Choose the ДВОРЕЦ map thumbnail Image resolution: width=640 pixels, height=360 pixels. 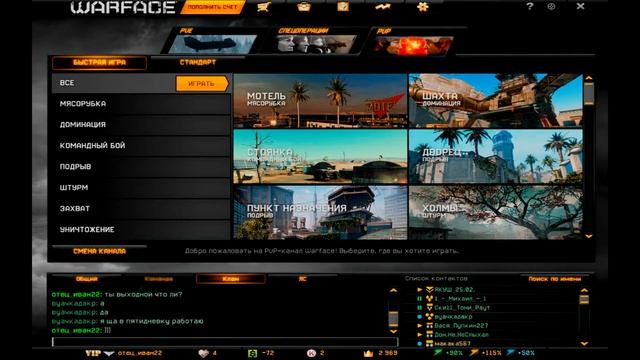click(496, 157)
